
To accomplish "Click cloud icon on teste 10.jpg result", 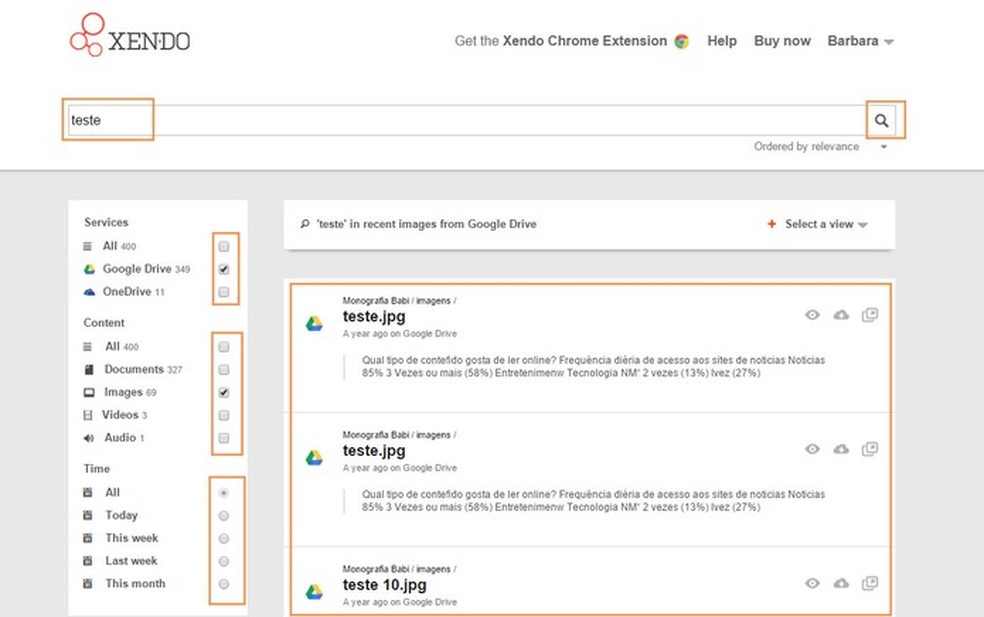I will (x=841, y=583).
